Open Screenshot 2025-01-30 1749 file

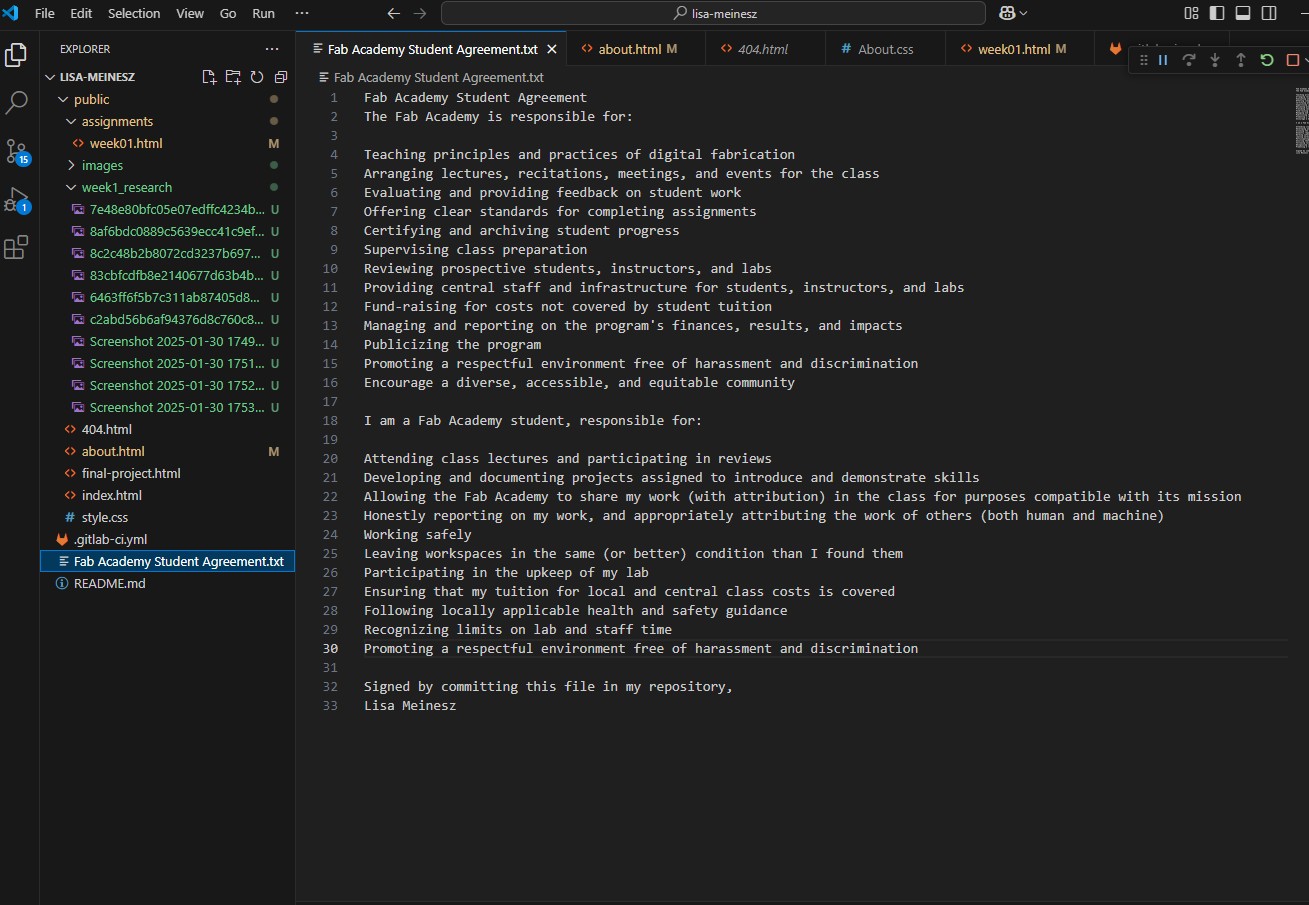point(168,341)
